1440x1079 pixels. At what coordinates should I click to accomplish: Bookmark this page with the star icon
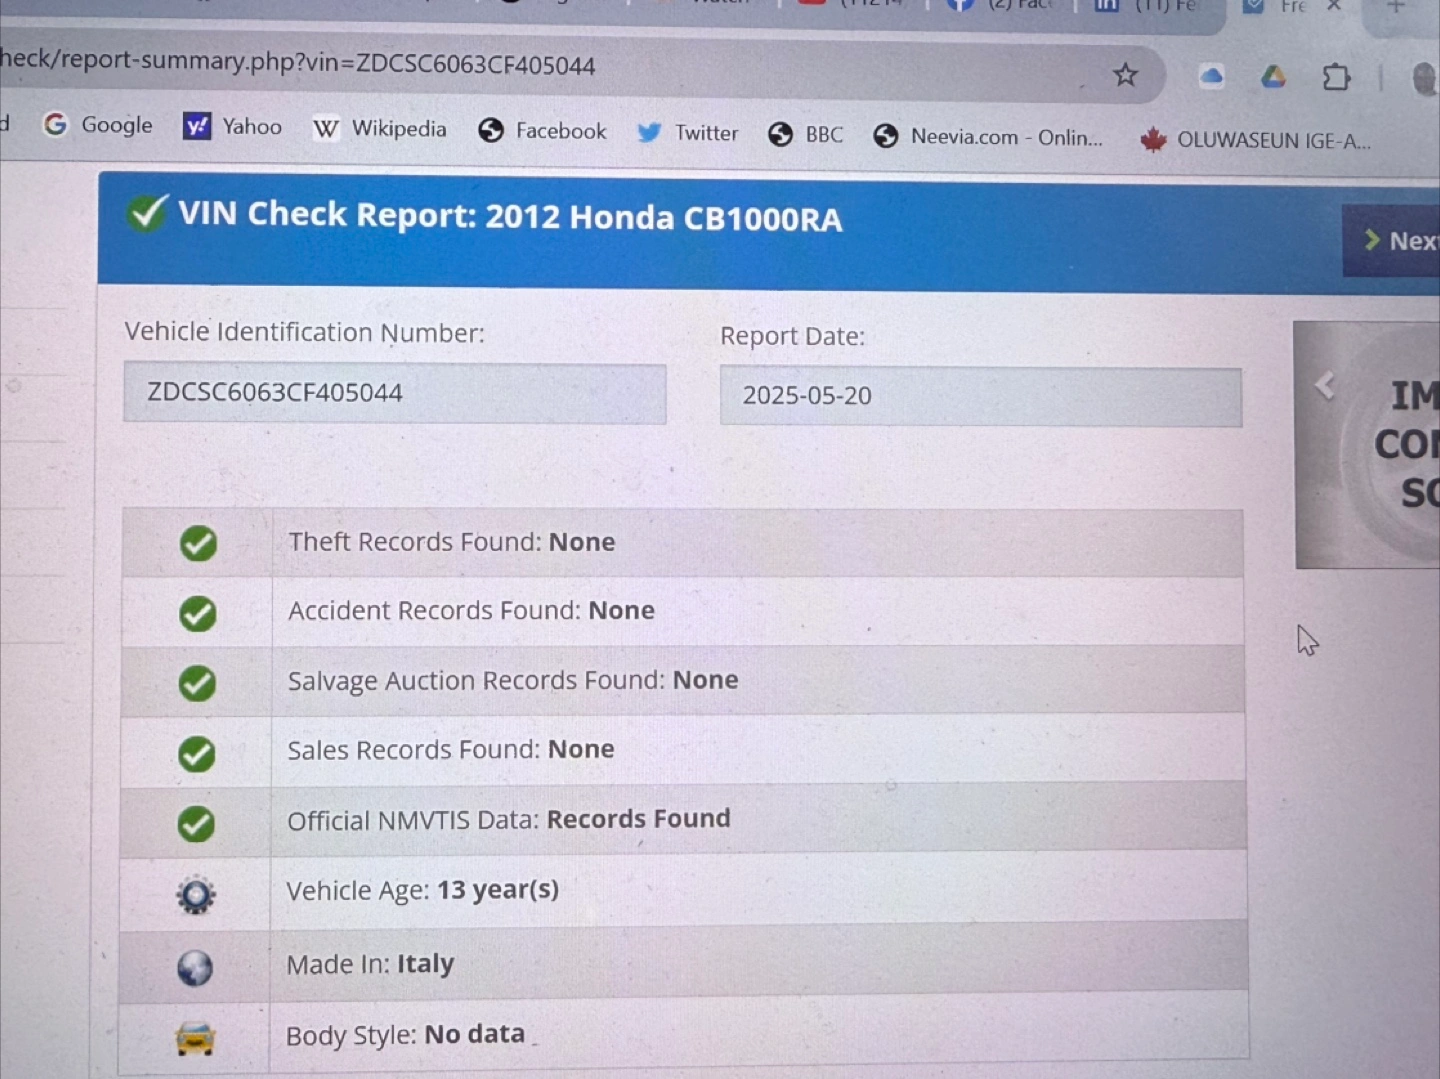pos(1126,75)
